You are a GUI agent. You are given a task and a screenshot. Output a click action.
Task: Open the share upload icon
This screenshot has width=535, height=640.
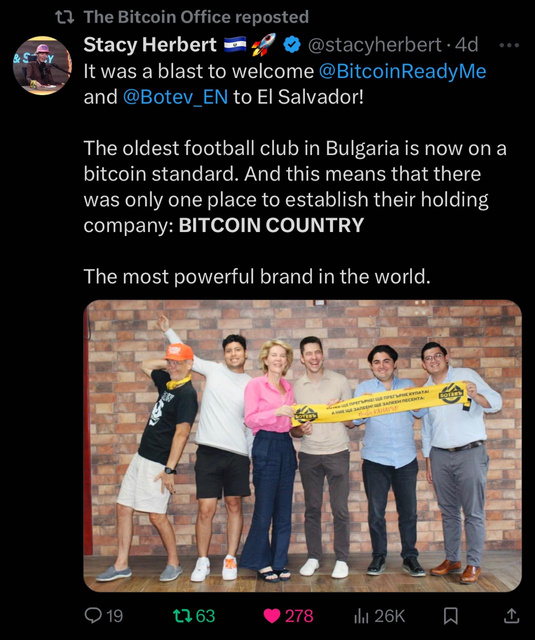point(511,616)
